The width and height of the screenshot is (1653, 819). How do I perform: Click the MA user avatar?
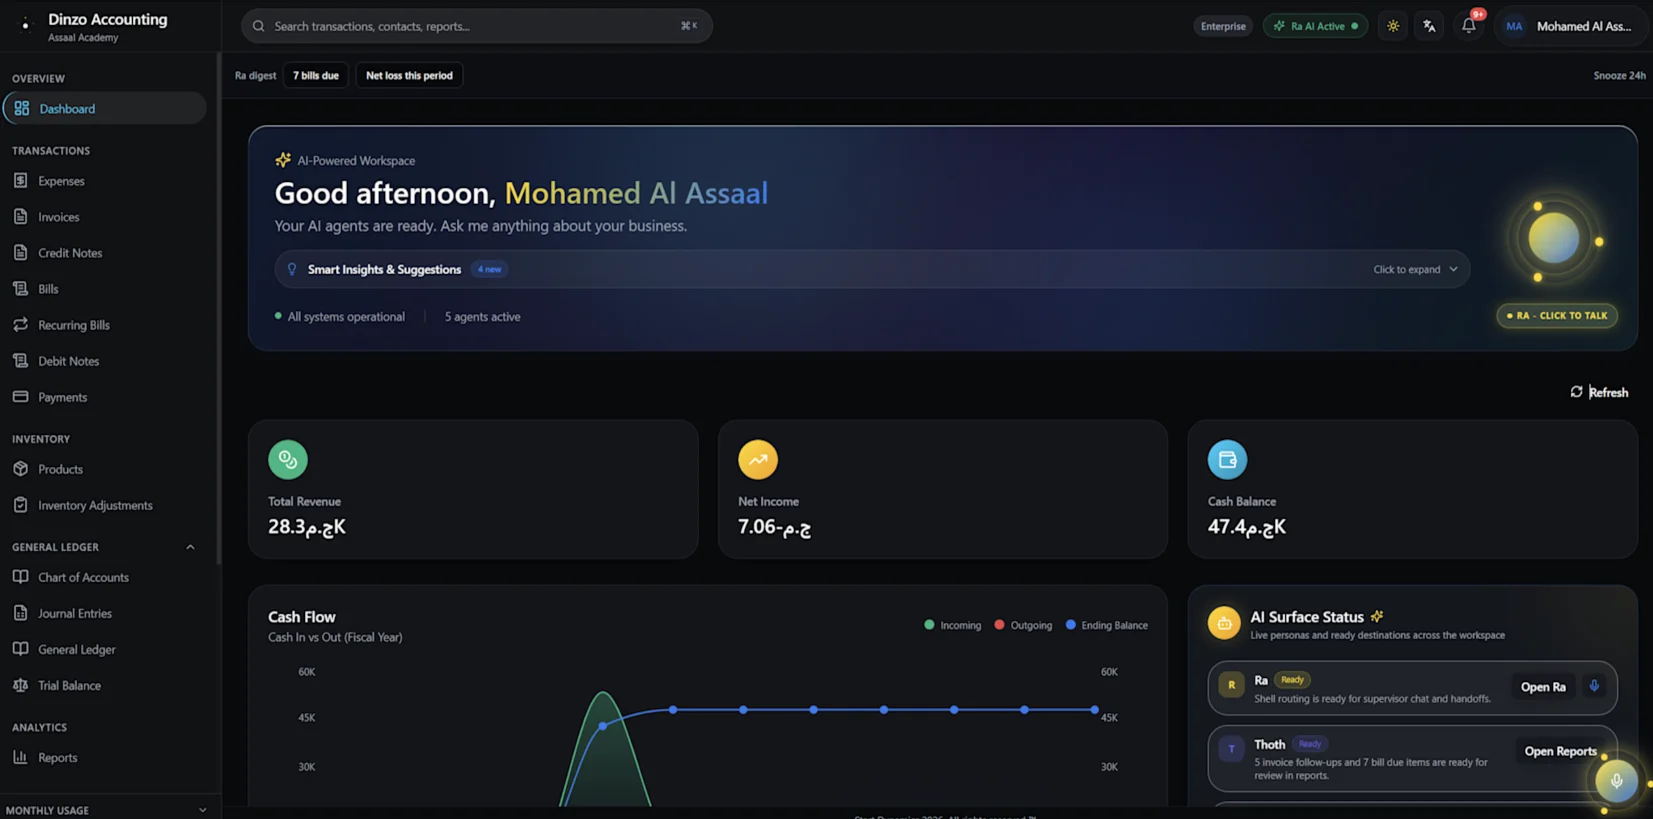click(x=1514, y=26)
